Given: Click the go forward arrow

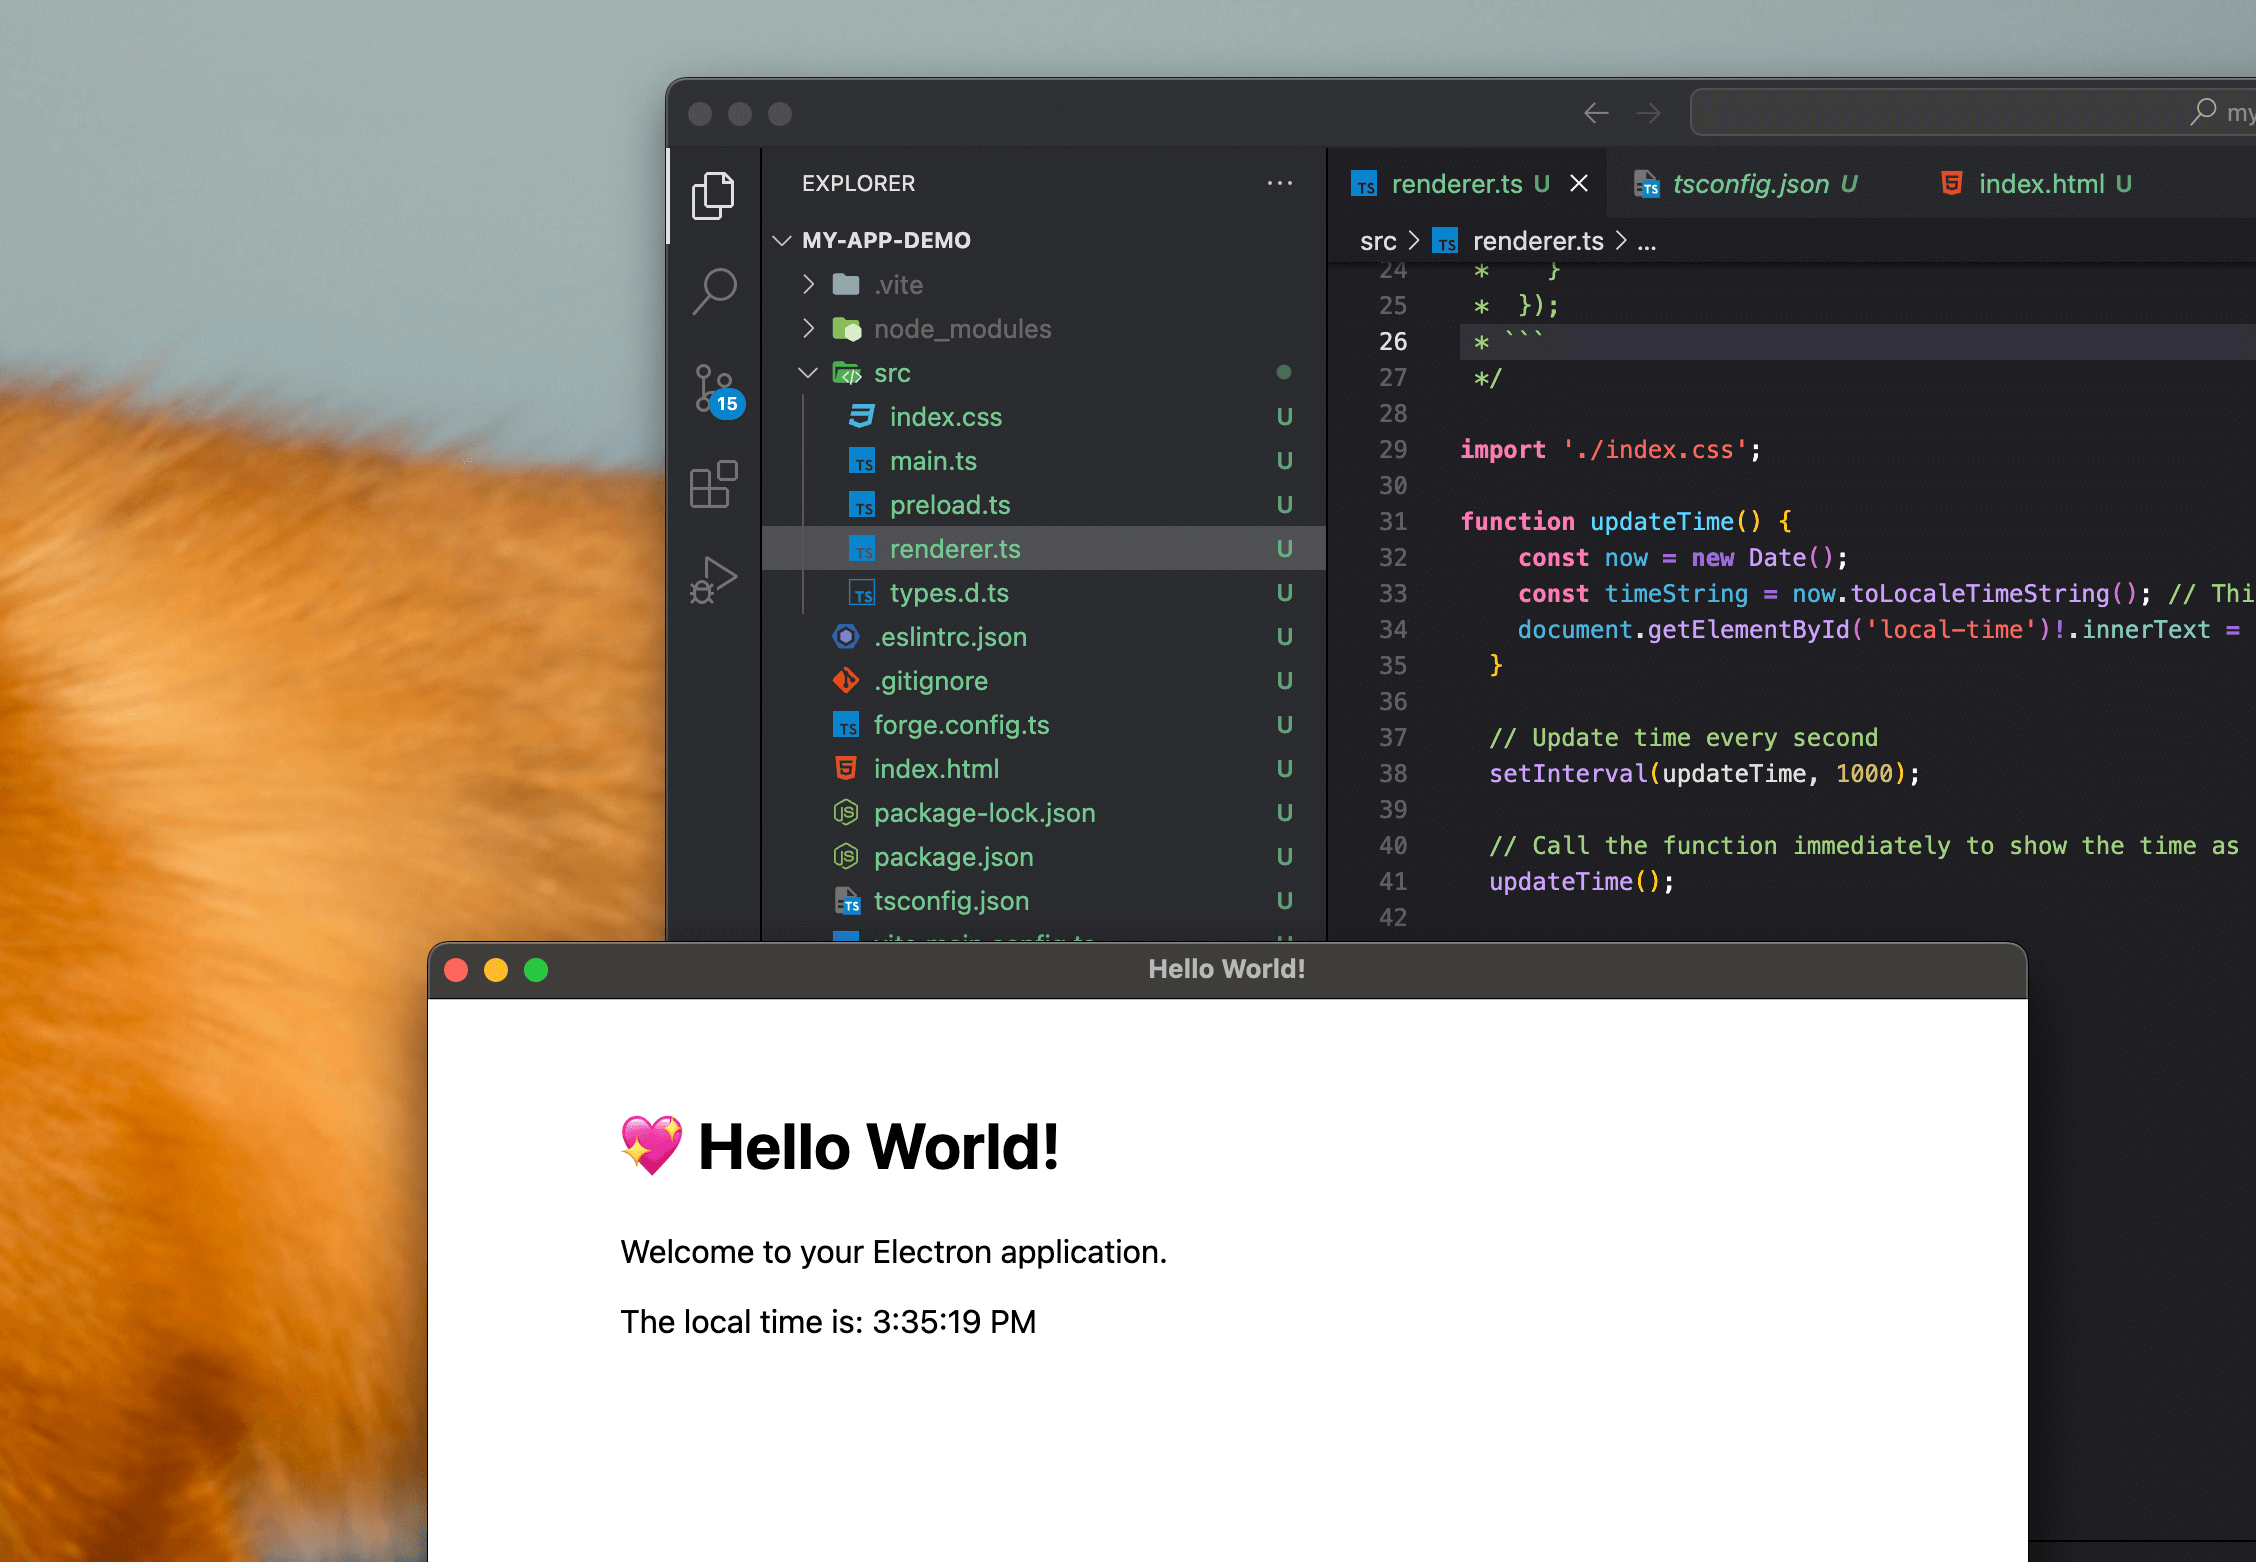Looking at the screenshot, I should [1648, 113].
